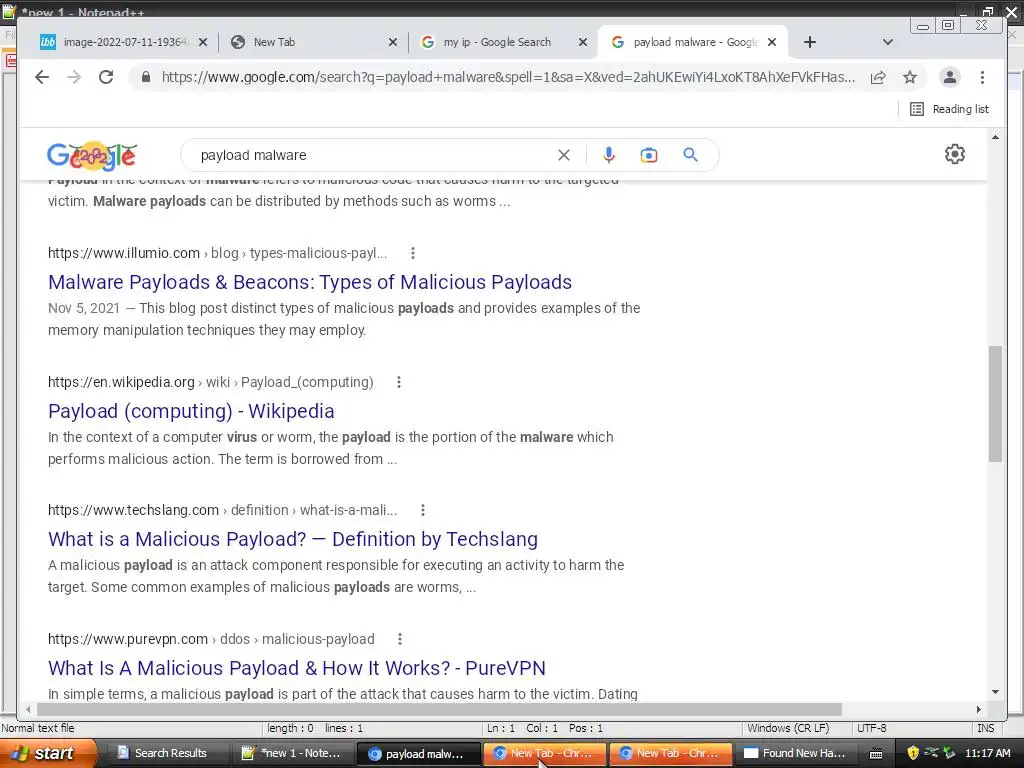Open Malware Payloads & Beacons link
The width and height of the screenshot is (1024, 768).
(310, 282)
